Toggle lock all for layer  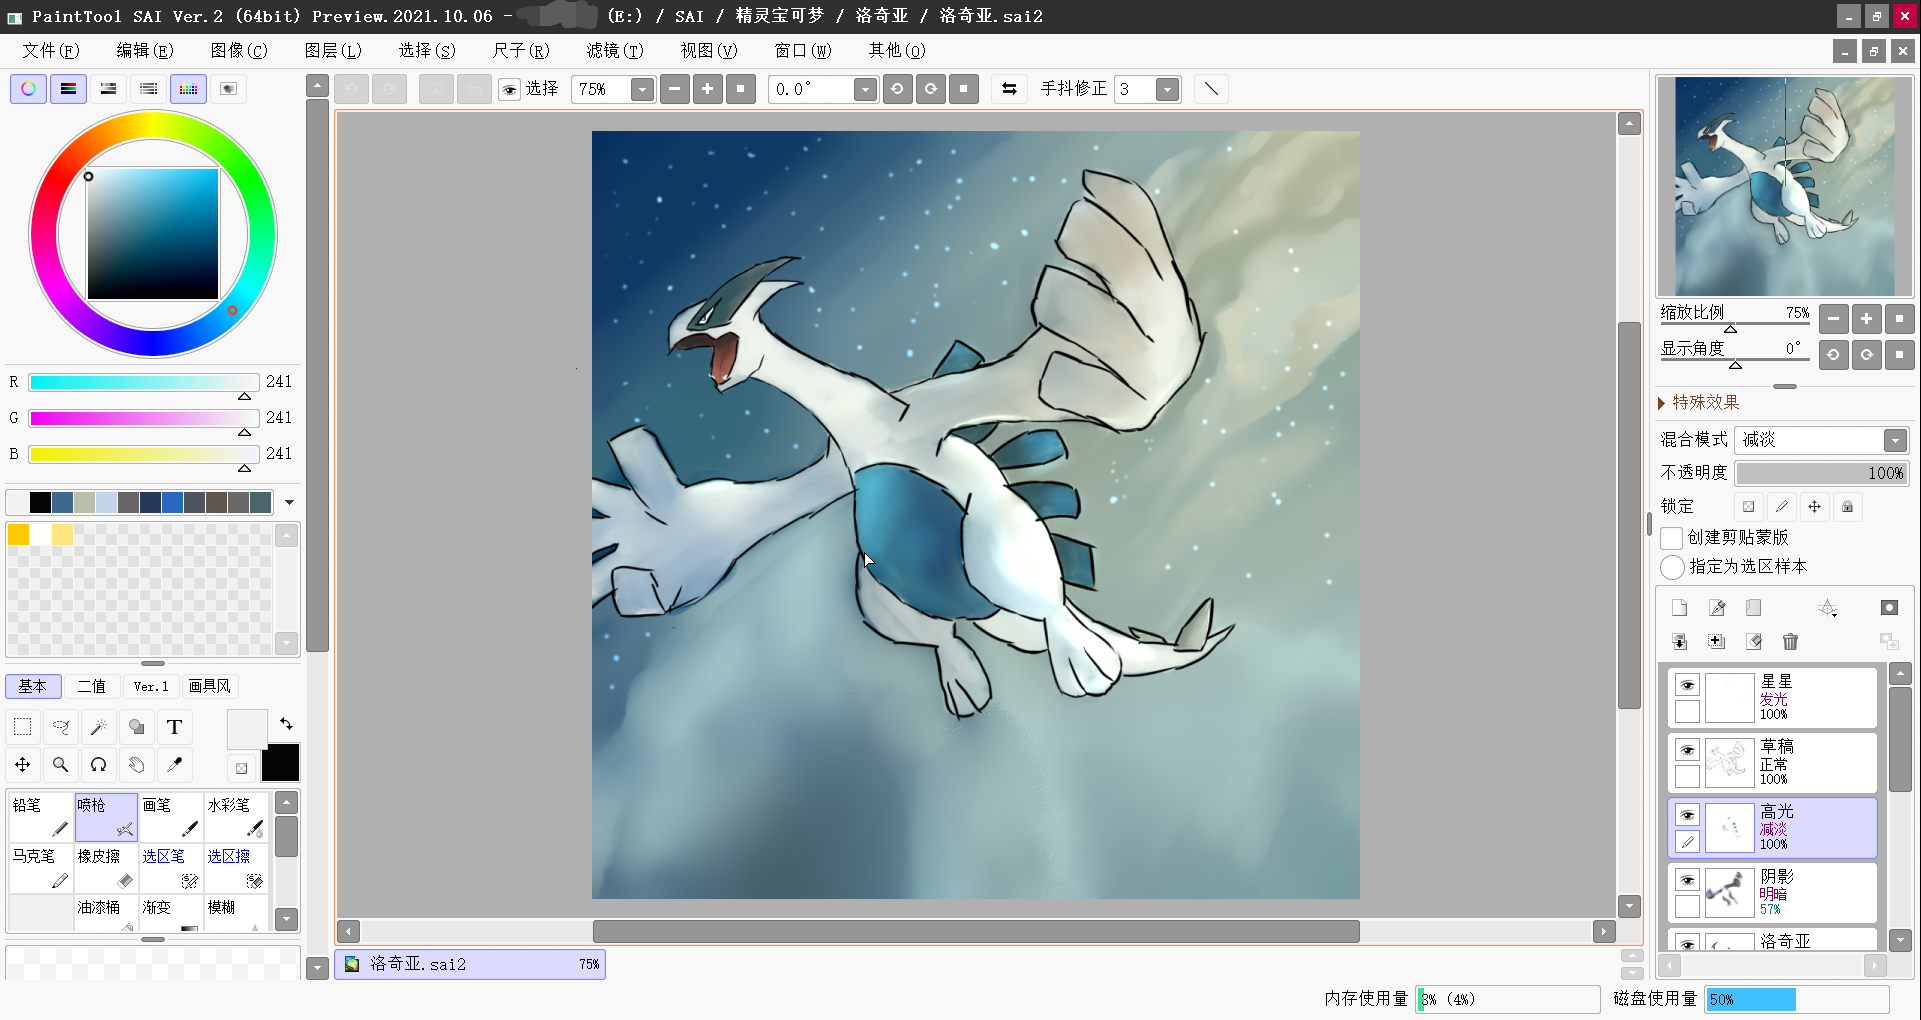click(1847, 507)
